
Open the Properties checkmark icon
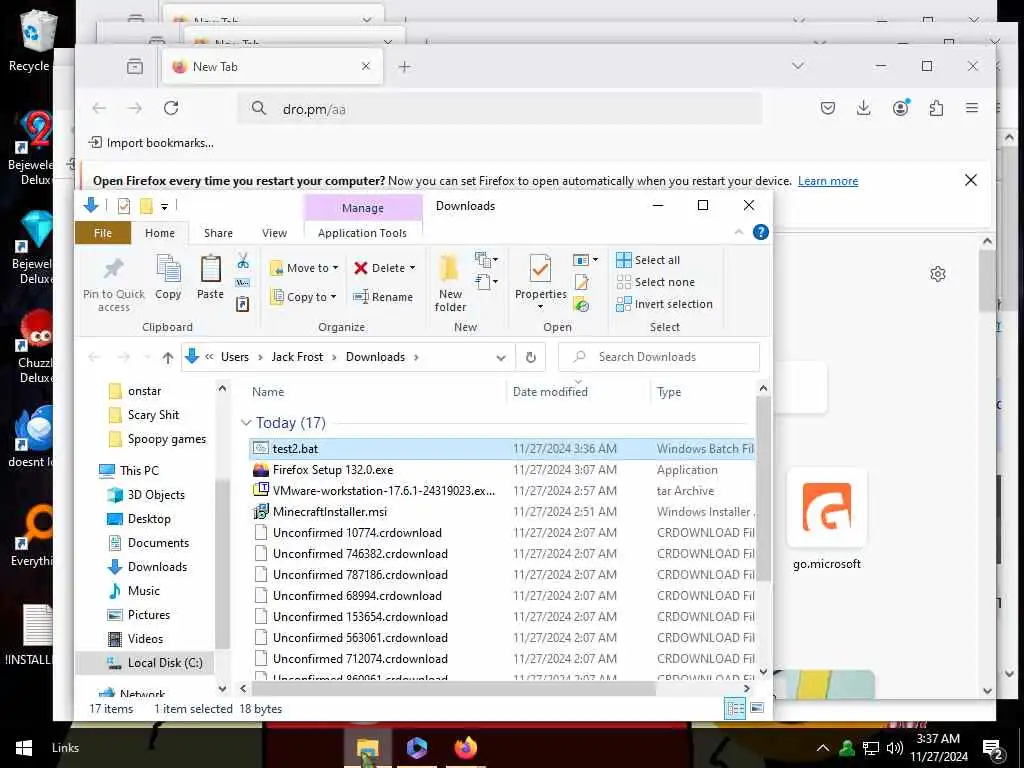540,269
